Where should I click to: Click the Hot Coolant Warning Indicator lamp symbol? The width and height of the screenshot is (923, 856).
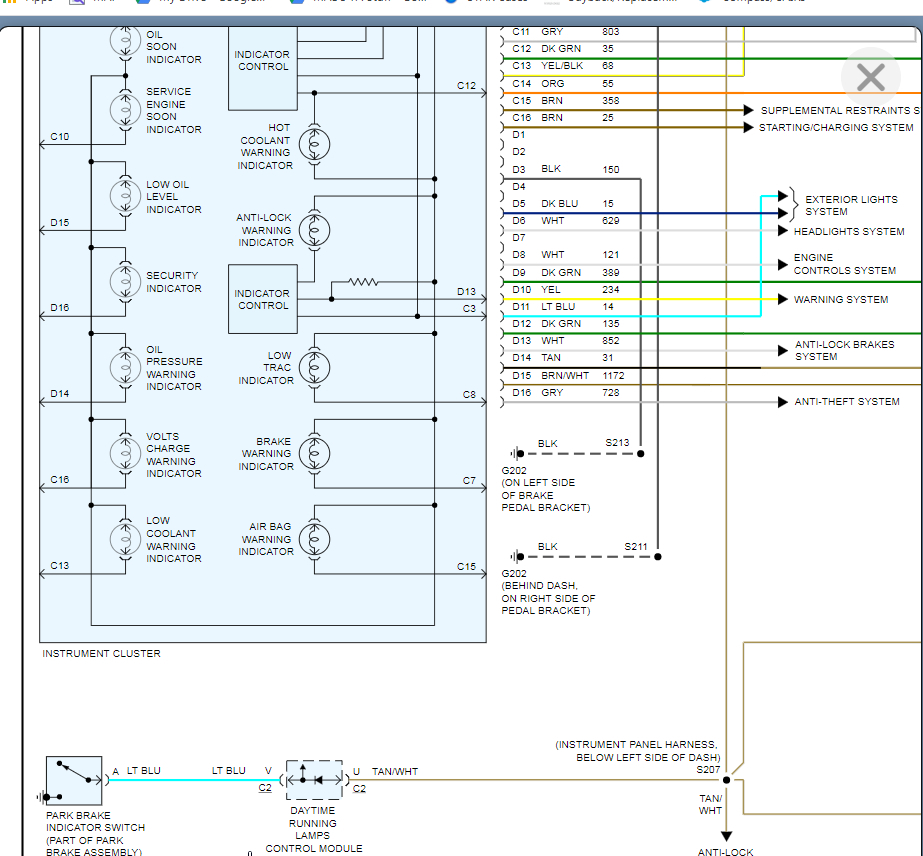point(314,145)
